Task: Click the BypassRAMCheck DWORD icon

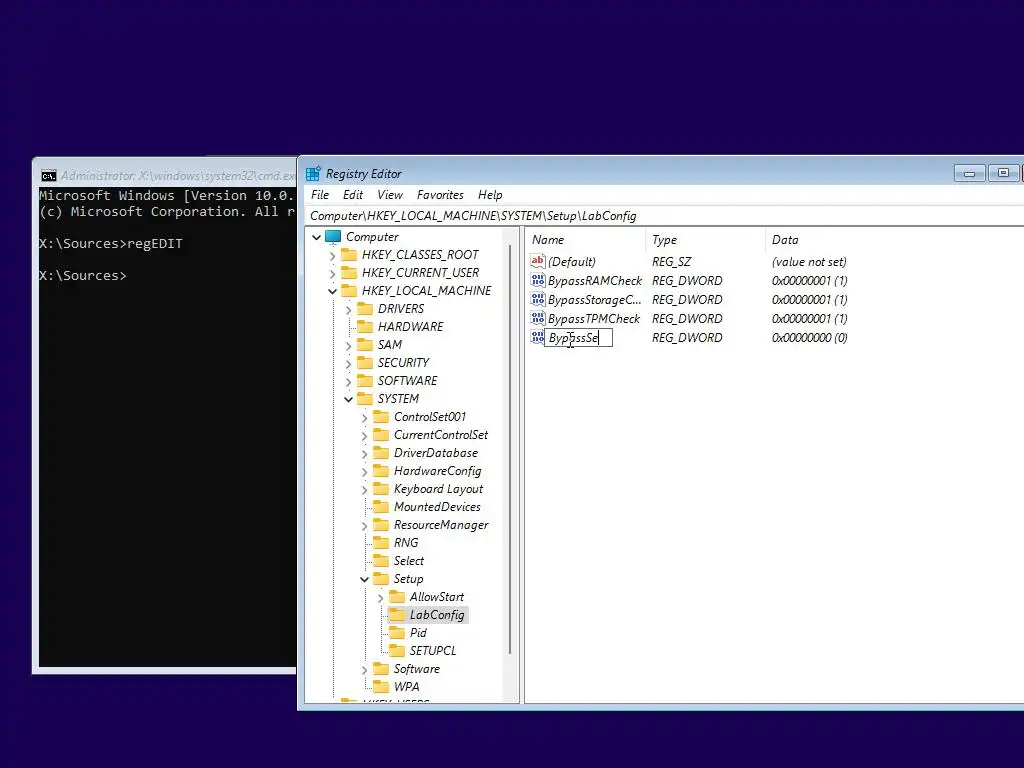Action: coord(537,280)
